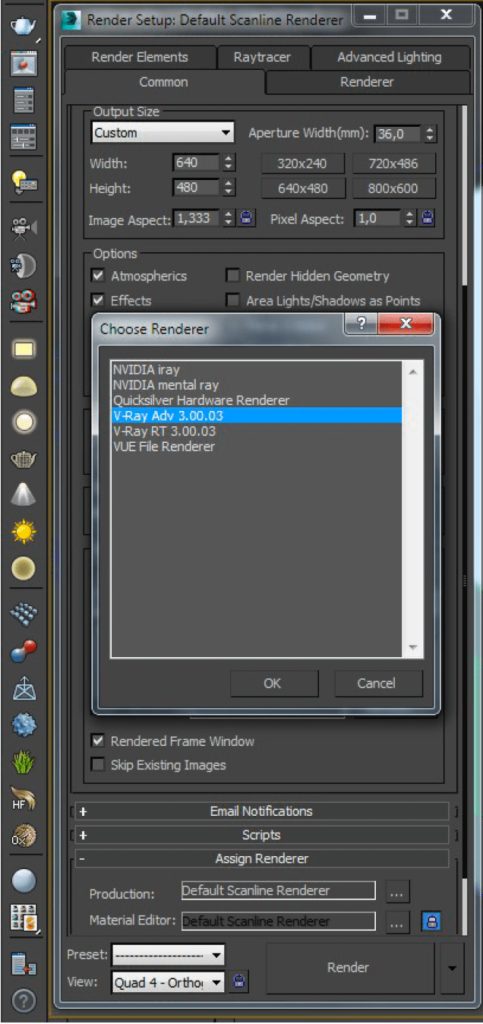Select the grey cone icon
This screenshot has width=483, height=1024.
[x=23, y=496]
